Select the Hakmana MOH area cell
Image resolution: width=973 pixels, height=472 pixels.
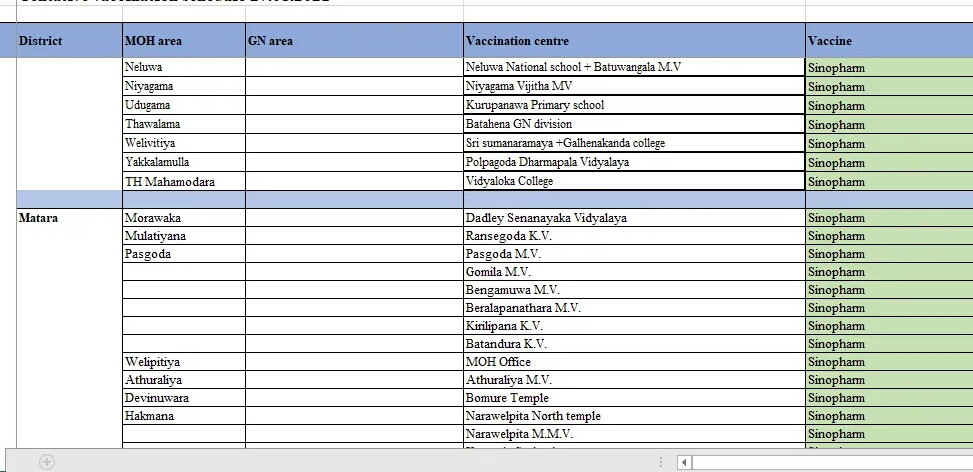[184, 416]
